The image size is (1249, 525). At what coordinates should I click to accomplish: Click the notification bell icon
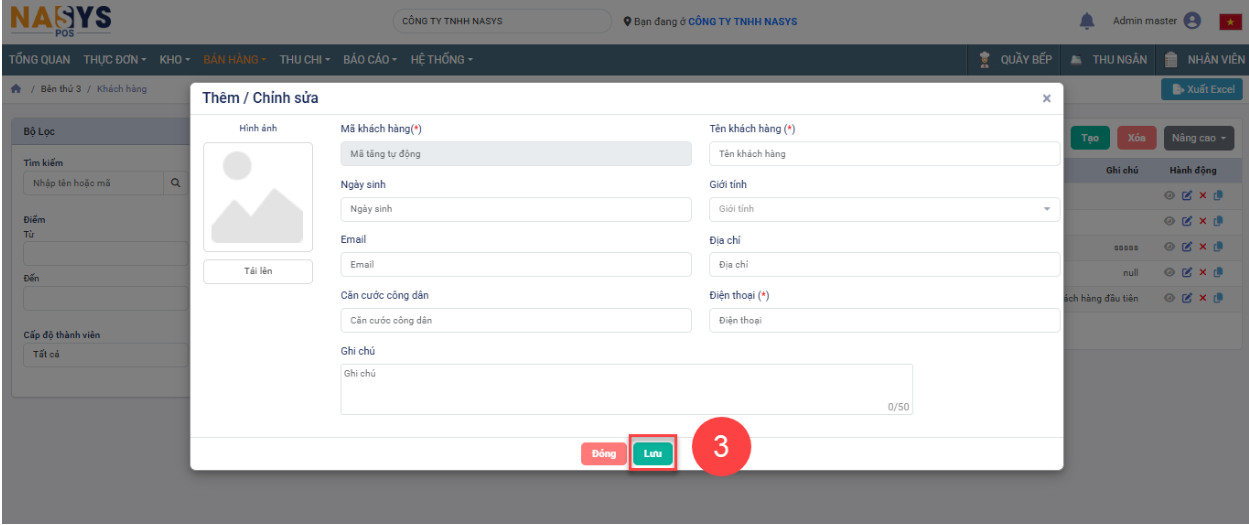(1087, 21)
